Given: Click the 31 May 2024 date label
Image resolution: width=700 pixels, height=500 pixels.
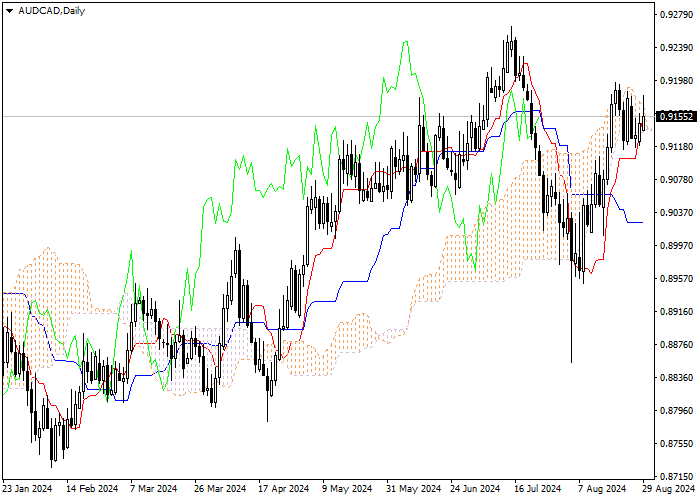Looking at the screenshot, I should [414, 489].
